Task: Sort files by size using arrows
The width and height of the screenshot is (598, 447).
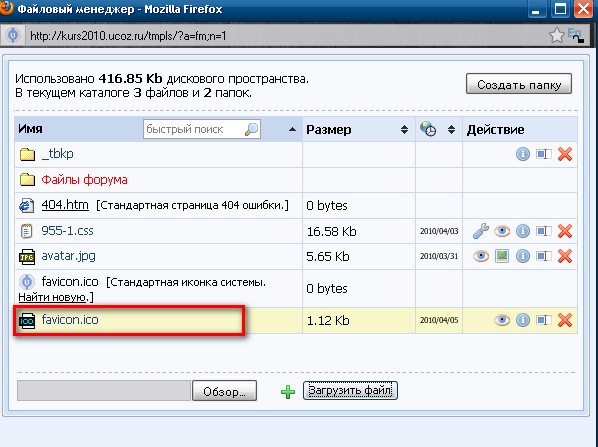Action: [404, 130]
